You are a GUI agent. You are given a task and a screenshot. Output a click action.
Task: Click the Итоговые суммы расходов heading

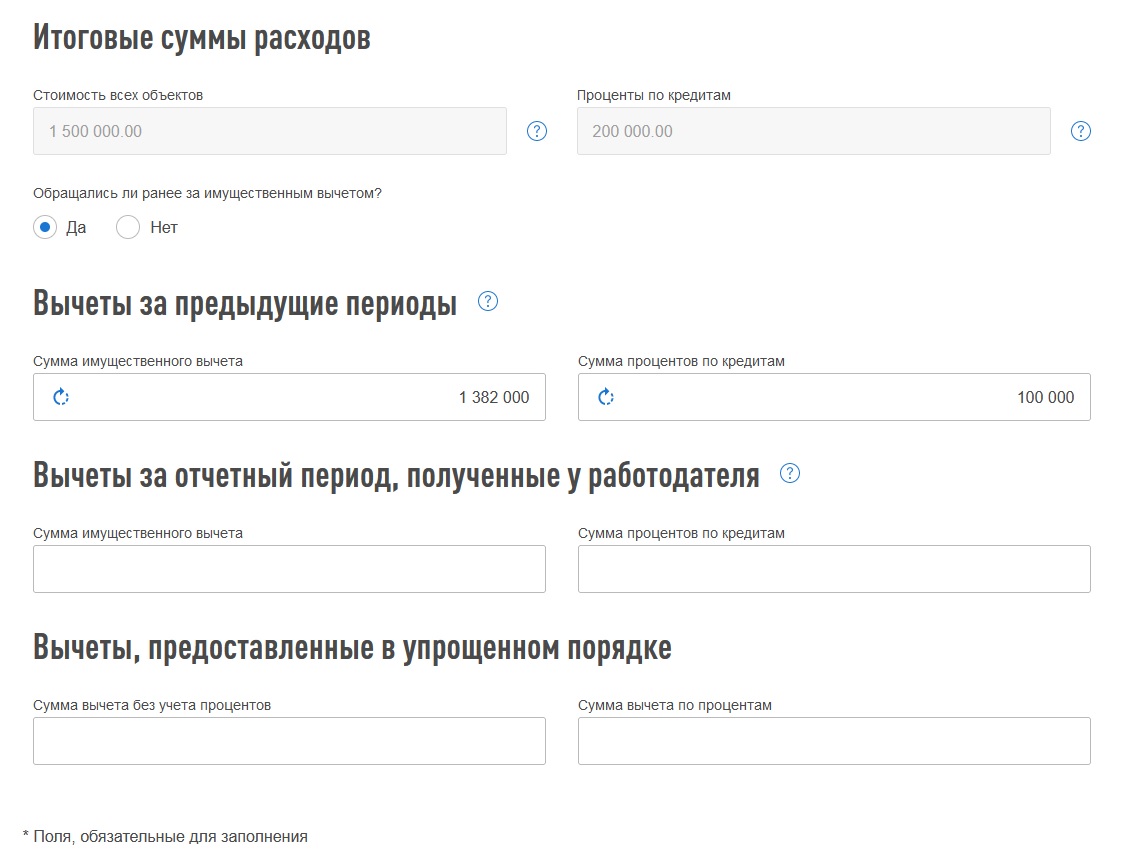pyautogui.click(x=202, y=38)
